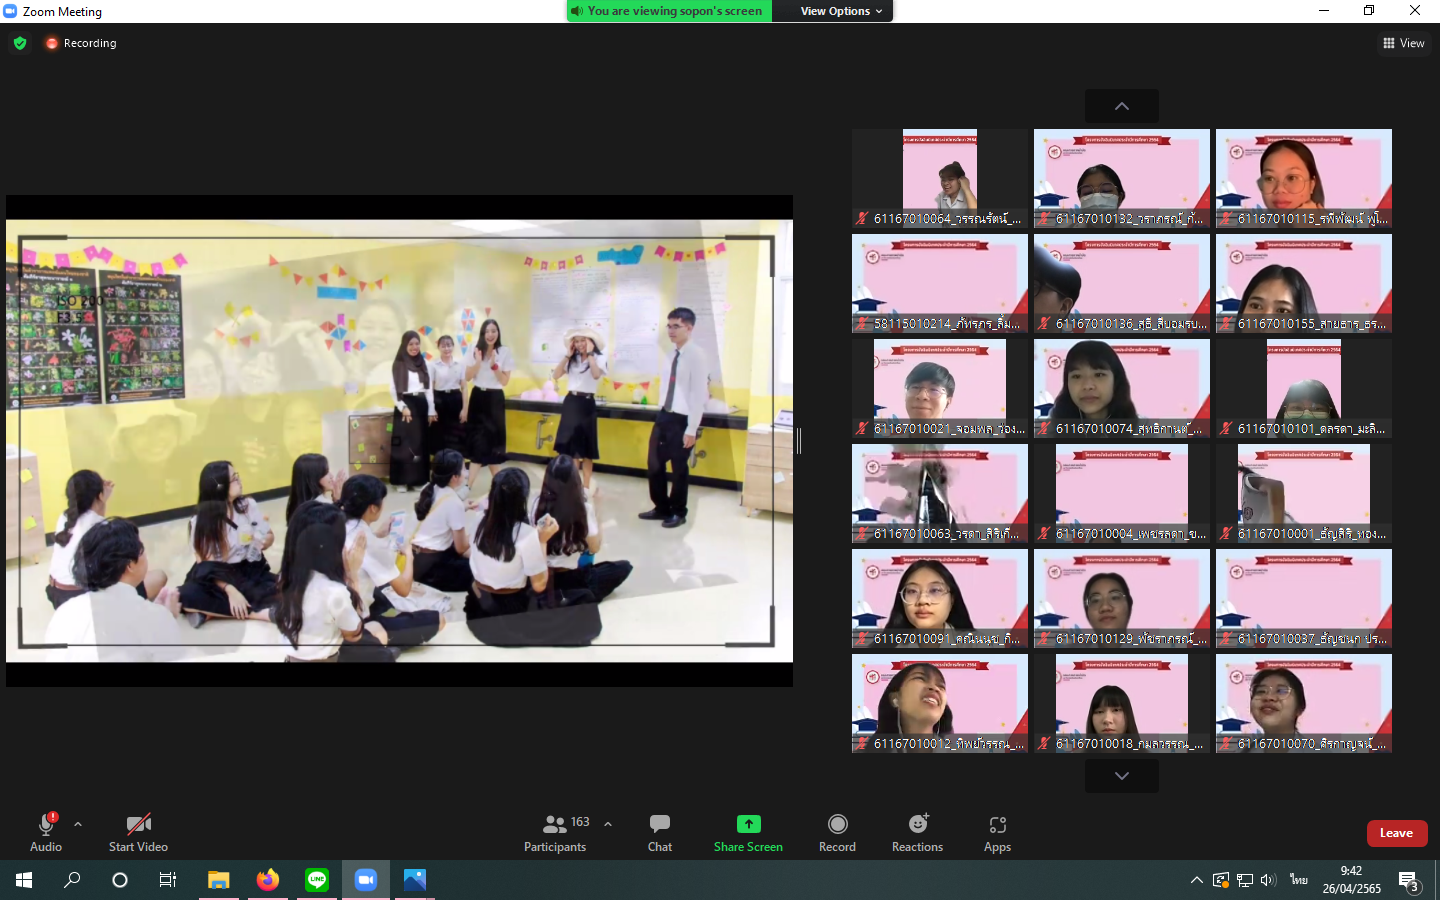This screenshot has height=900, width=1440.
Task: Switch layout using the View button
Action: (x=1403, y=43)
